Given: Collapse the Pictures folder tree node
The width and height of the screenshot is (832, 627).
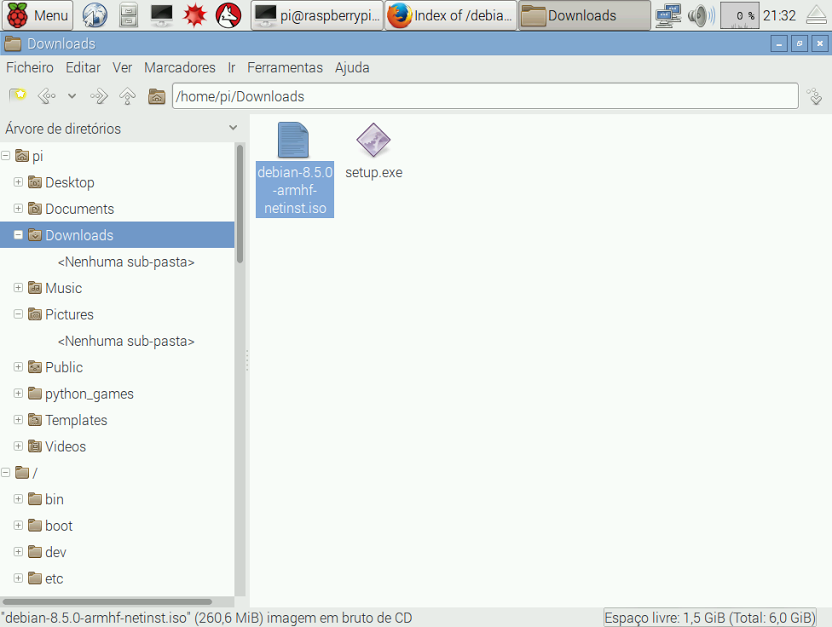Looking at the screenshot, I should point(18,314).
